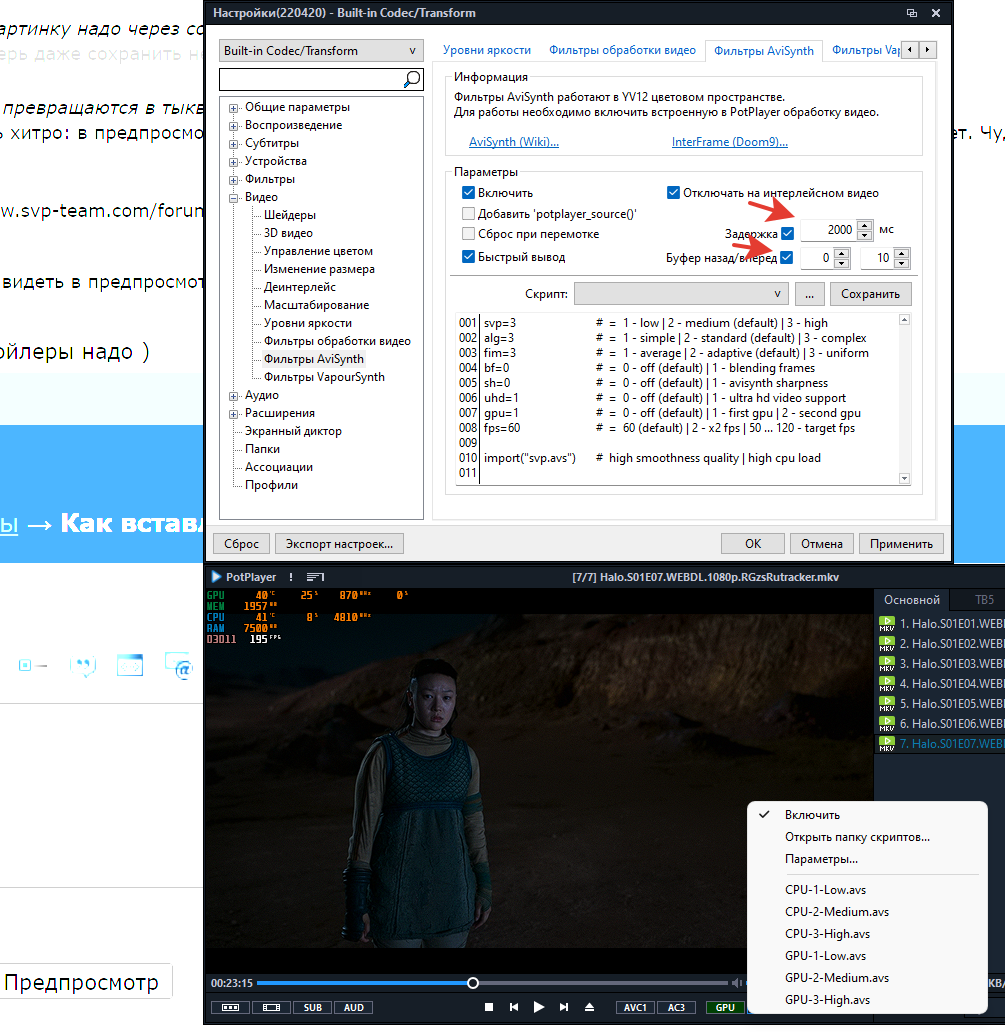1005x1032 pixels.
Task: Expand the 'Аудио' tree node
Action: 234,395
